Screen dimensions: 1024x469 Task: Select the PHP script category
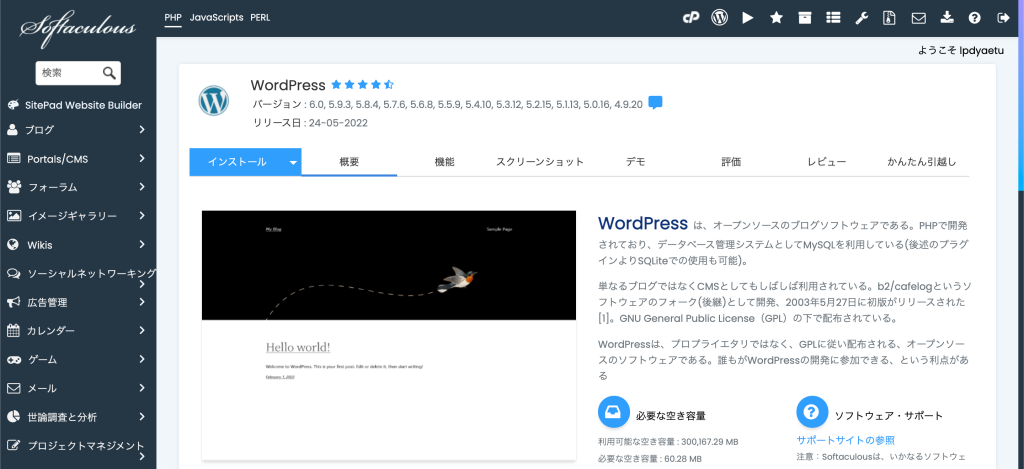(x=173, y=18)
